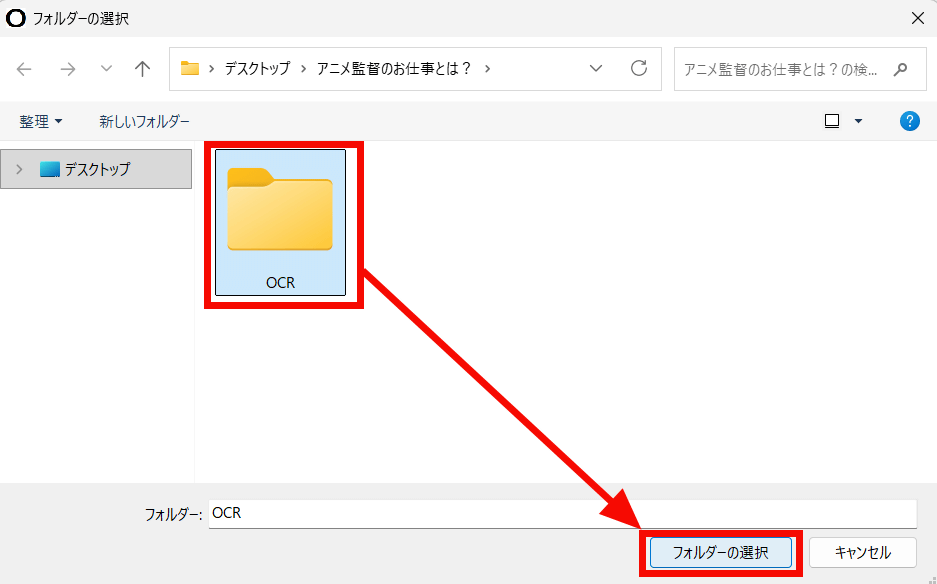Open view options dropdown arrow
The height and width of the screenshot is (584, 937).
pos(859,121)
